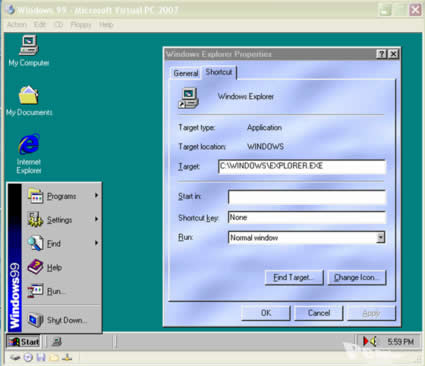Open Programs in Start menu

[63, 196]
